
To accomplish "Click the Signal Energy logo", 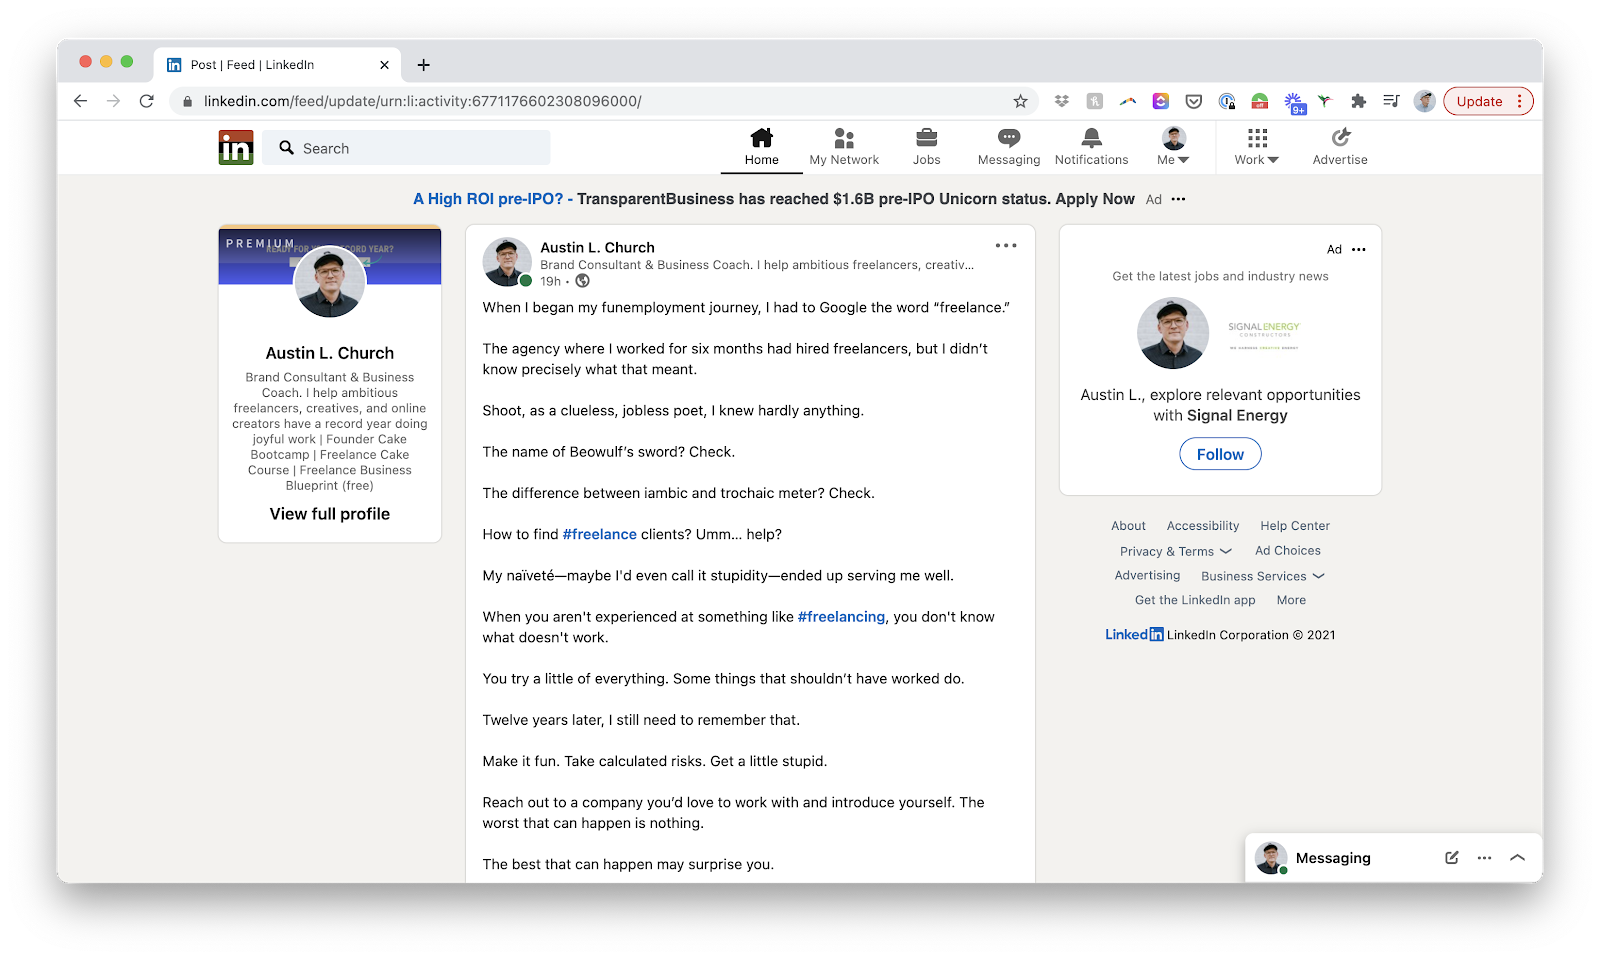I will 1263,334.
